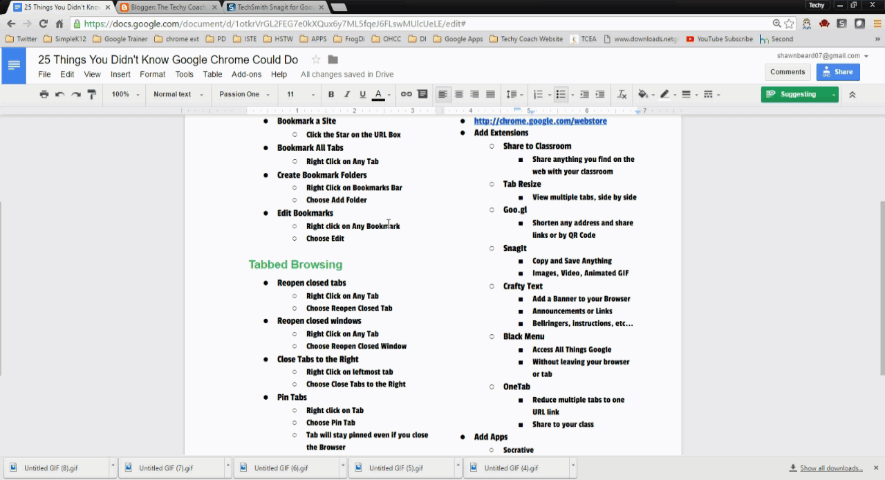Click the insert link icon
This screenshot has width=885, height=480.
tap(406, 94)
